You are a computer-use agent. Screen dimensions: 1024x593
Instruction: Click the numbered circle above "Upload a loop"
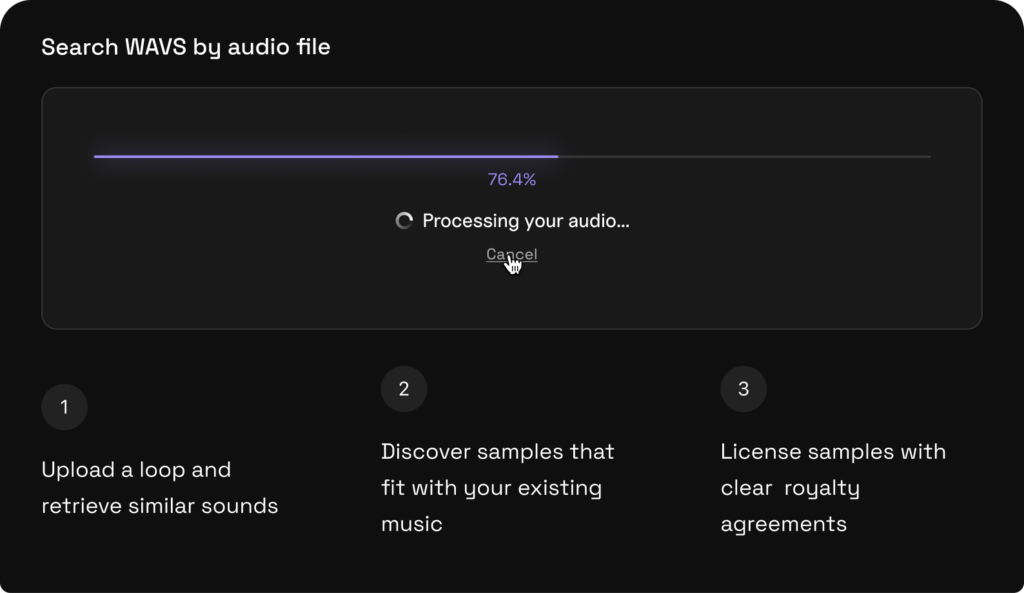click(64, 407)
